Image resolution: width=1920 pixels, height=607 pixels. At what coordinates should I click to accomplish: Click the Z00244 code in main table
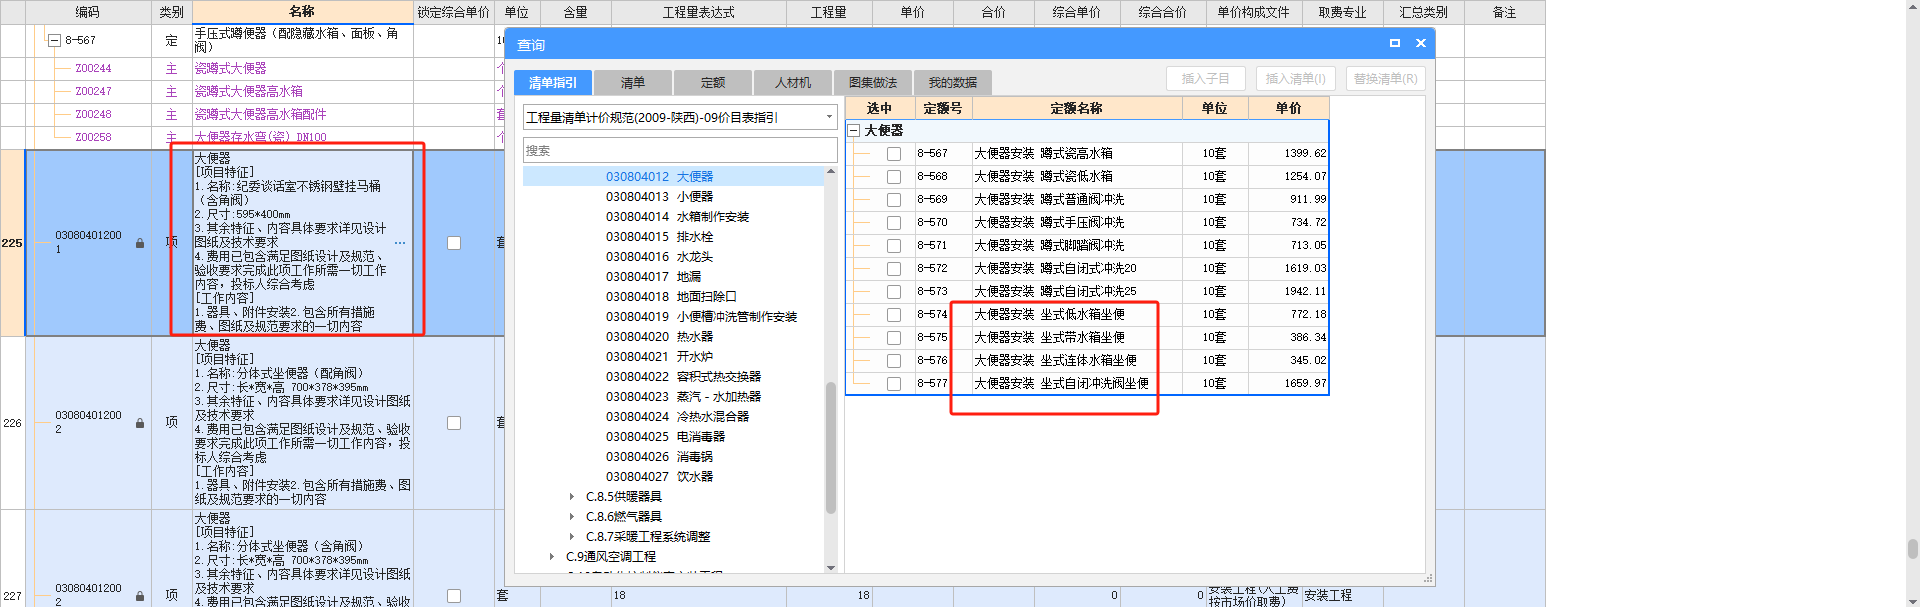click(93, 69)
